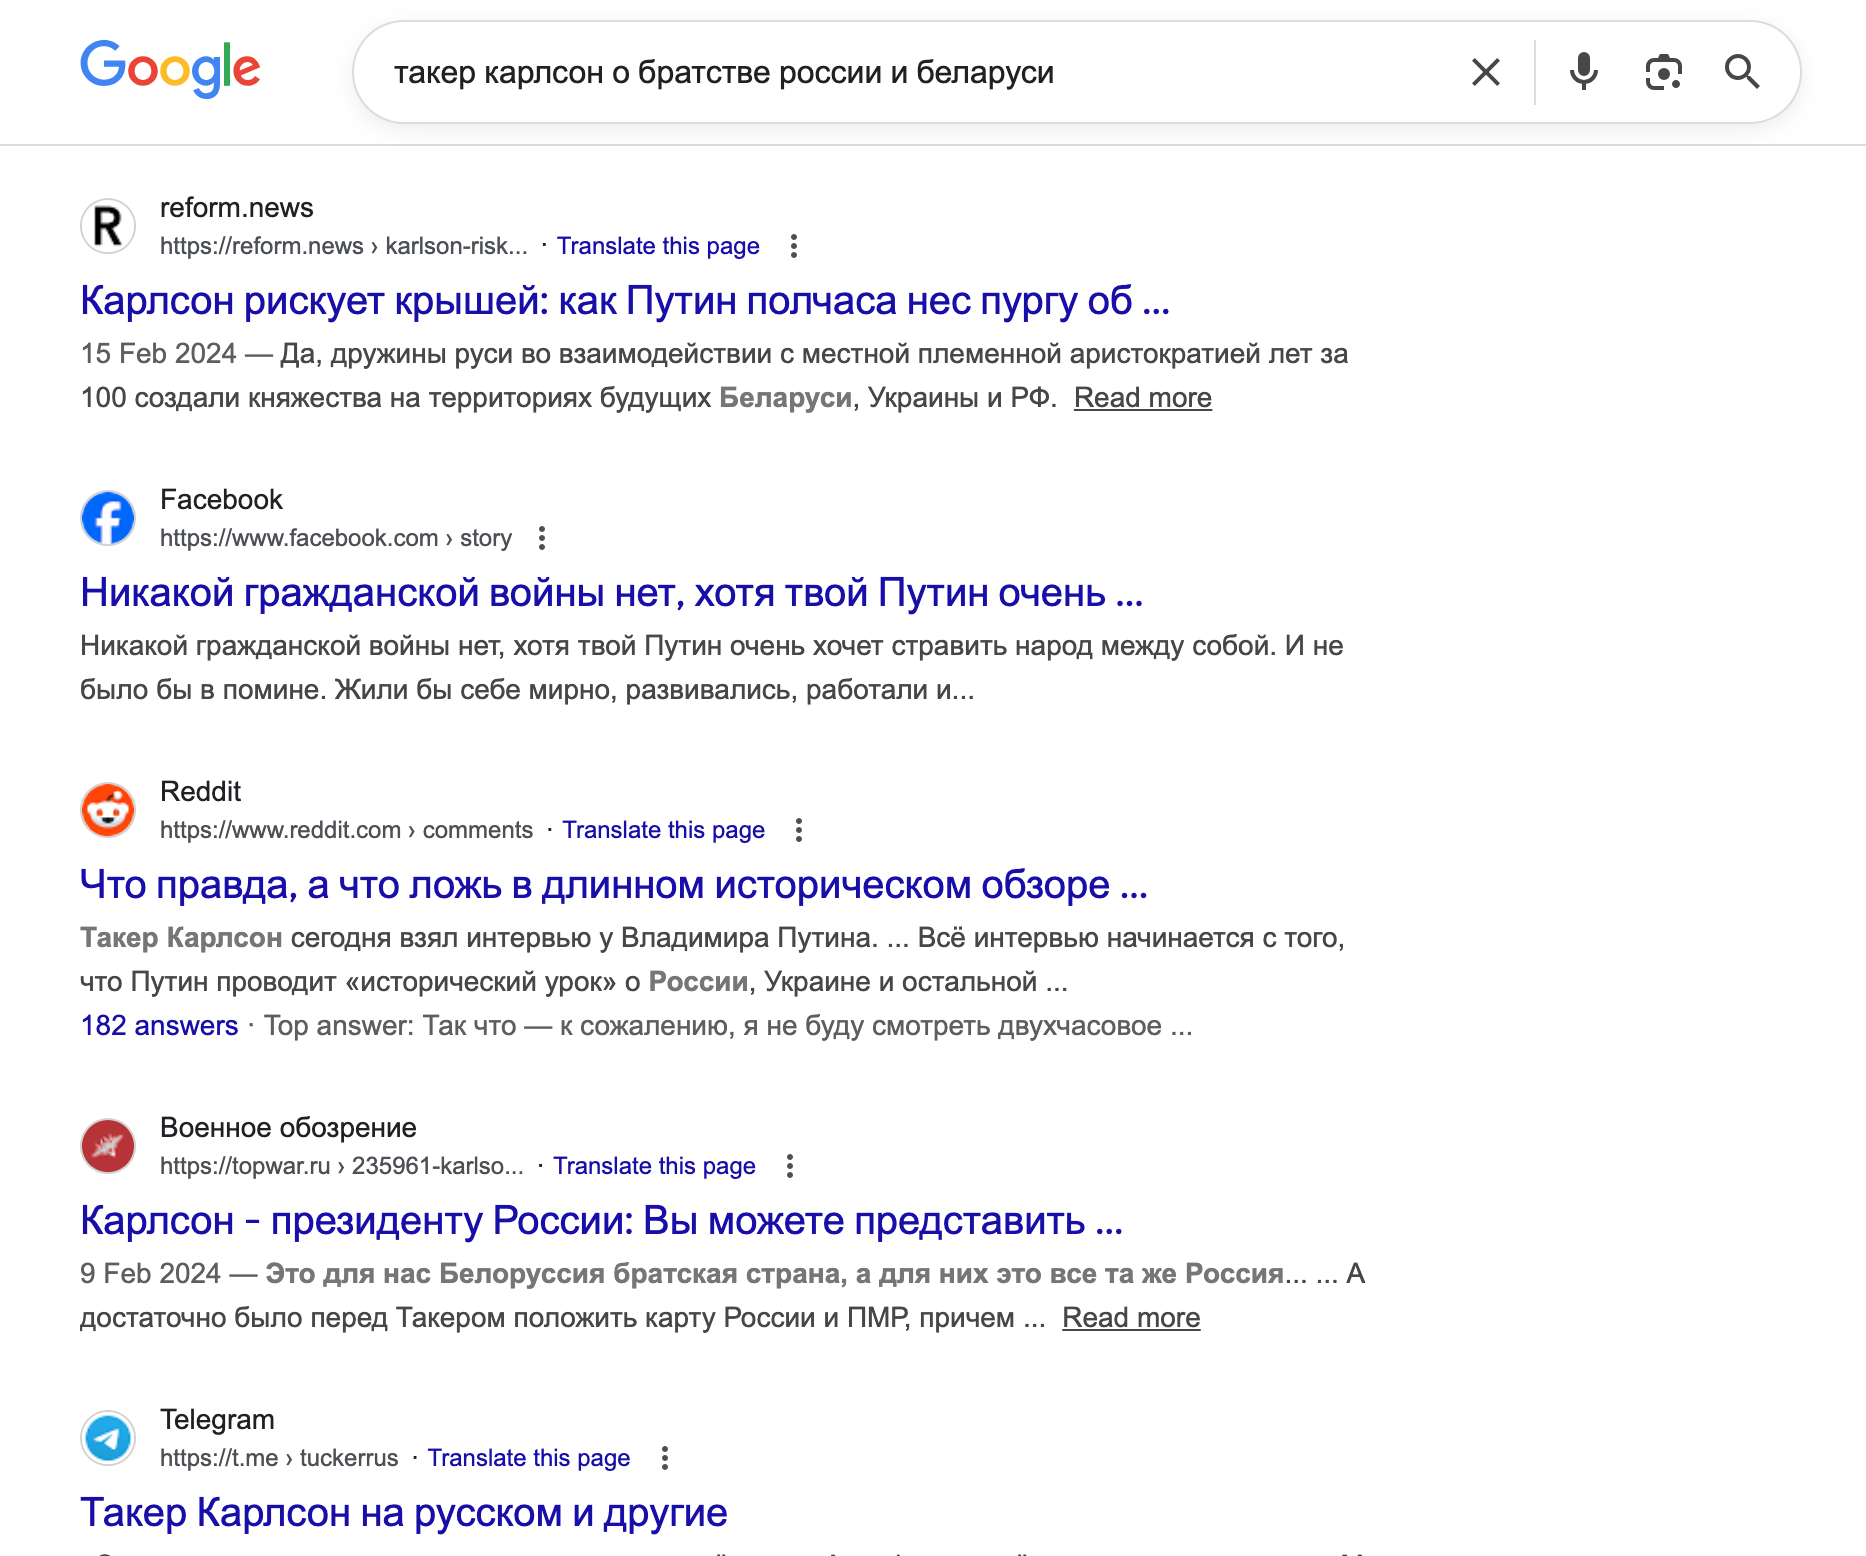Select the Reddit favicon in the results
The width and height of the screenshot is (1866, 1556).
107,810
